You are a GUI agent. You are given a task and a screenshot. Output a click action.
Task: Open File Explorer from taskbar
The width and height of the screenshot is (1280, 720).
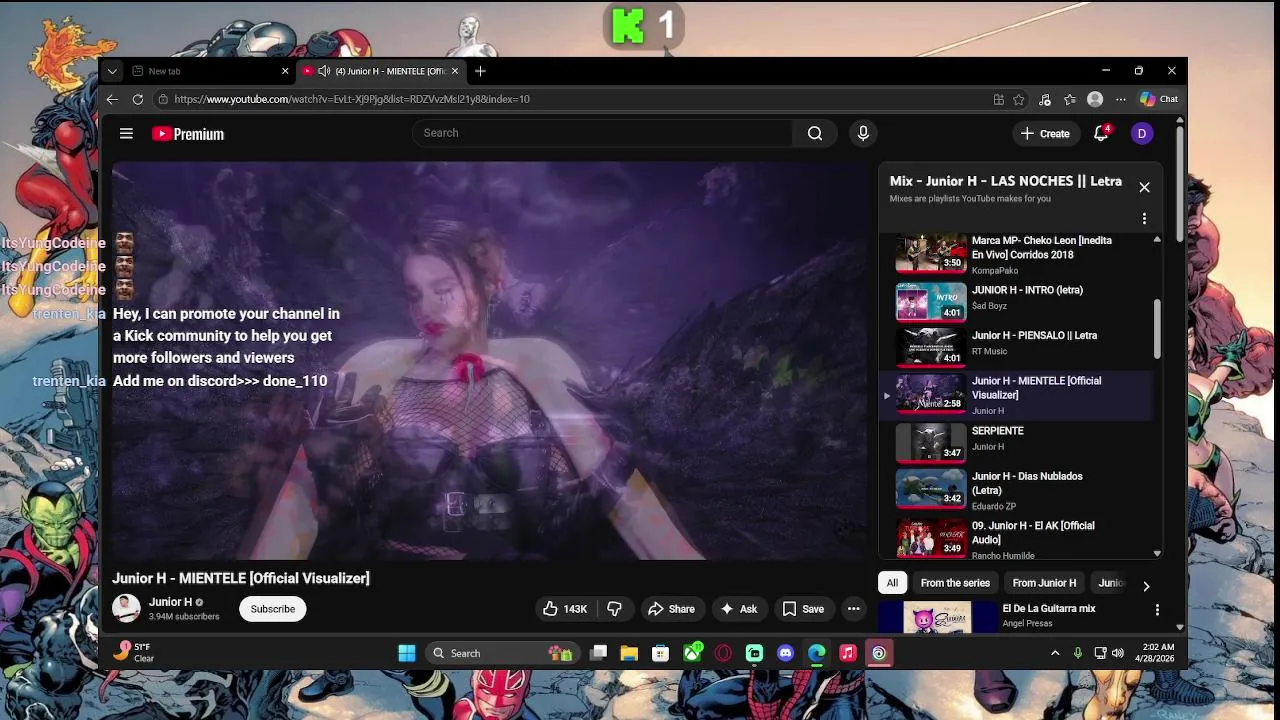(x=629, y=653)
